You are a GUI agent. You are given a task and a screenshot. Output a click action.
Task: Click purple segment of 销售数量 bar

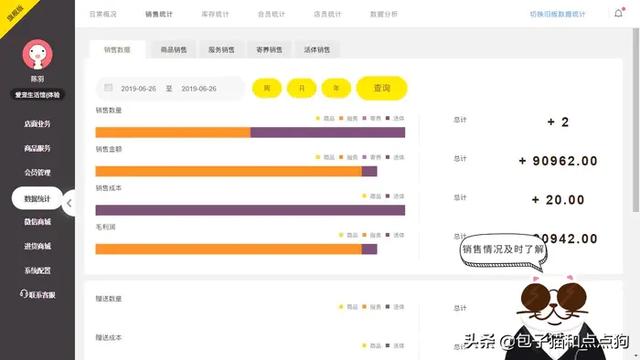point(328,132)
